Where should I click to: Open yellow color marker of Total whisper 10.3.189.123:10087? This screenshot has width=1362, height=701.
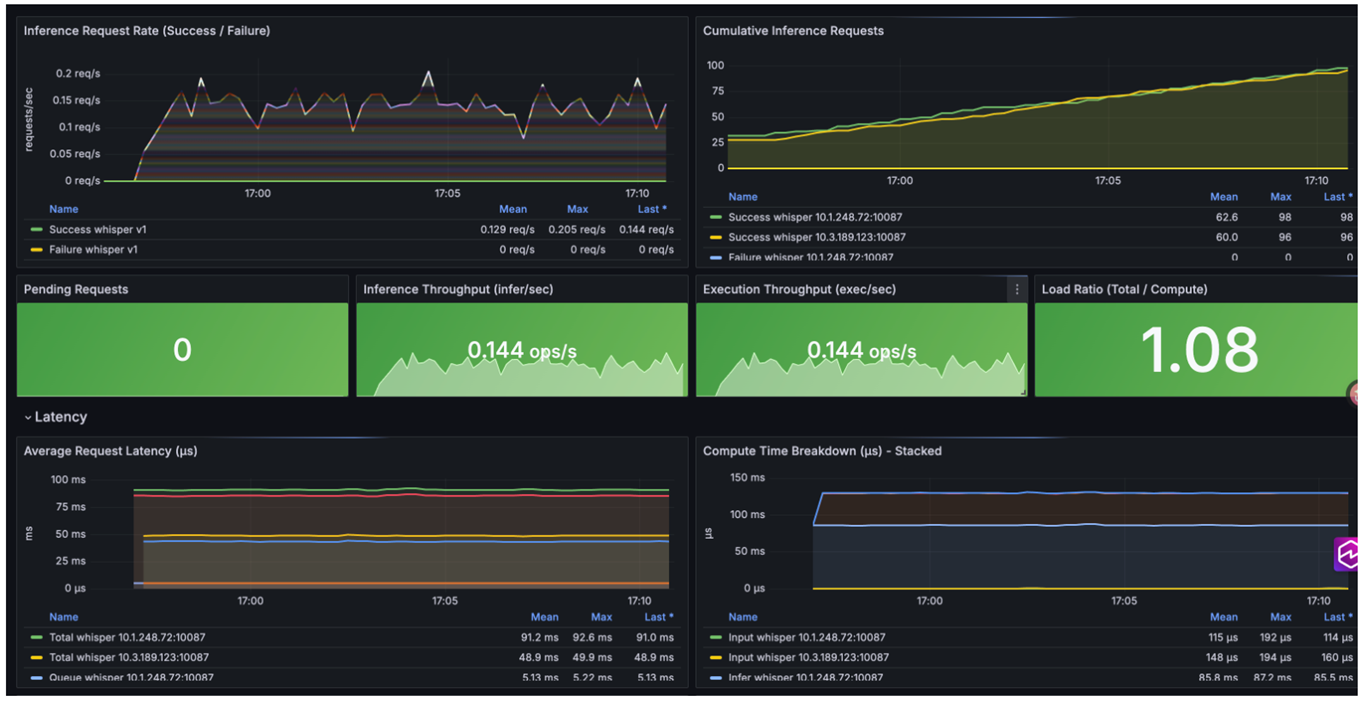point(37,657)
